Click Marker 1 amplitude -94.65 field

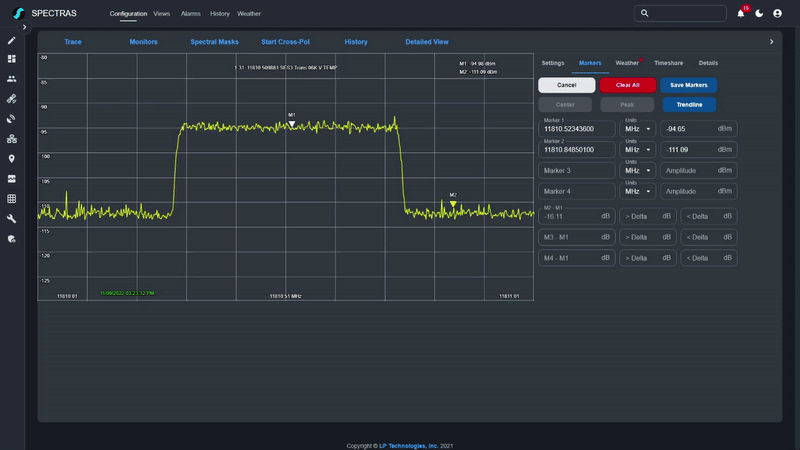[x=698, y=129]
